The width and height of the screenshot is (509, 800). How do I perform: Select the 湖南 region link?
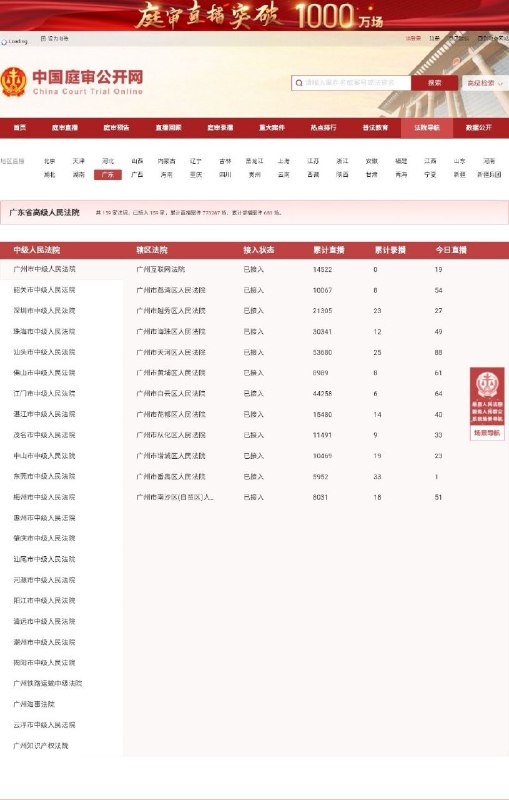pyautogui.click(x=79, y=174)
